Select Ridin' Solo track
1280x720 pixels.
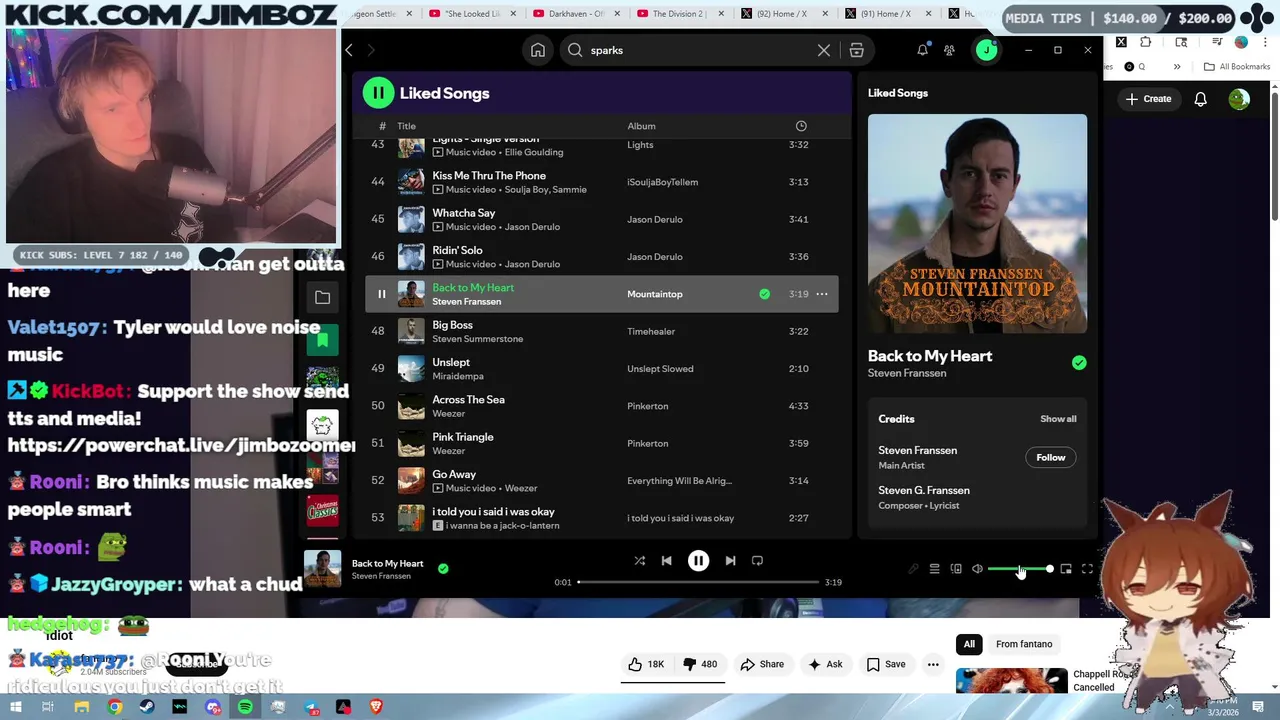[x=602, y=256]
